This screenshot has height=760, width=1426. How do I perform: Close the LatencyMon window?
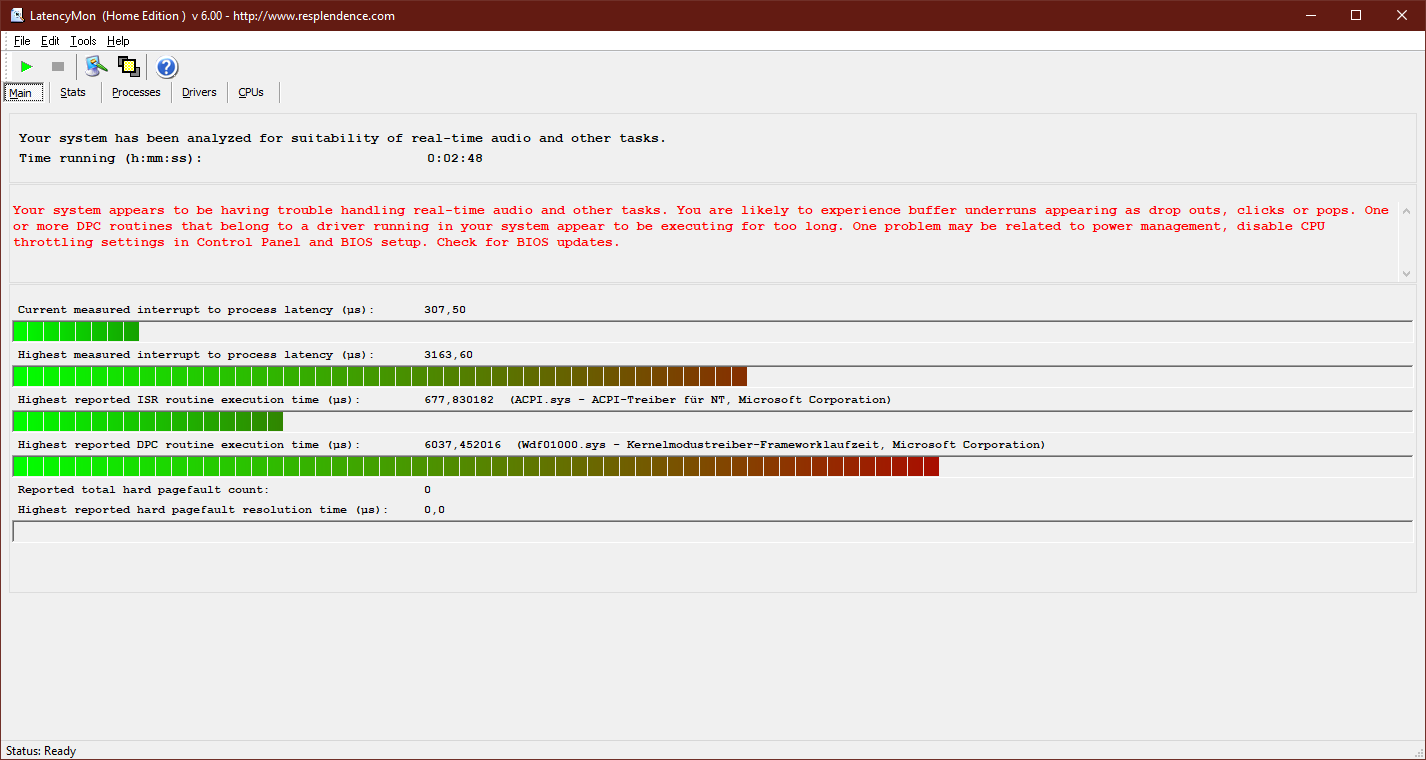(1402, 15)
